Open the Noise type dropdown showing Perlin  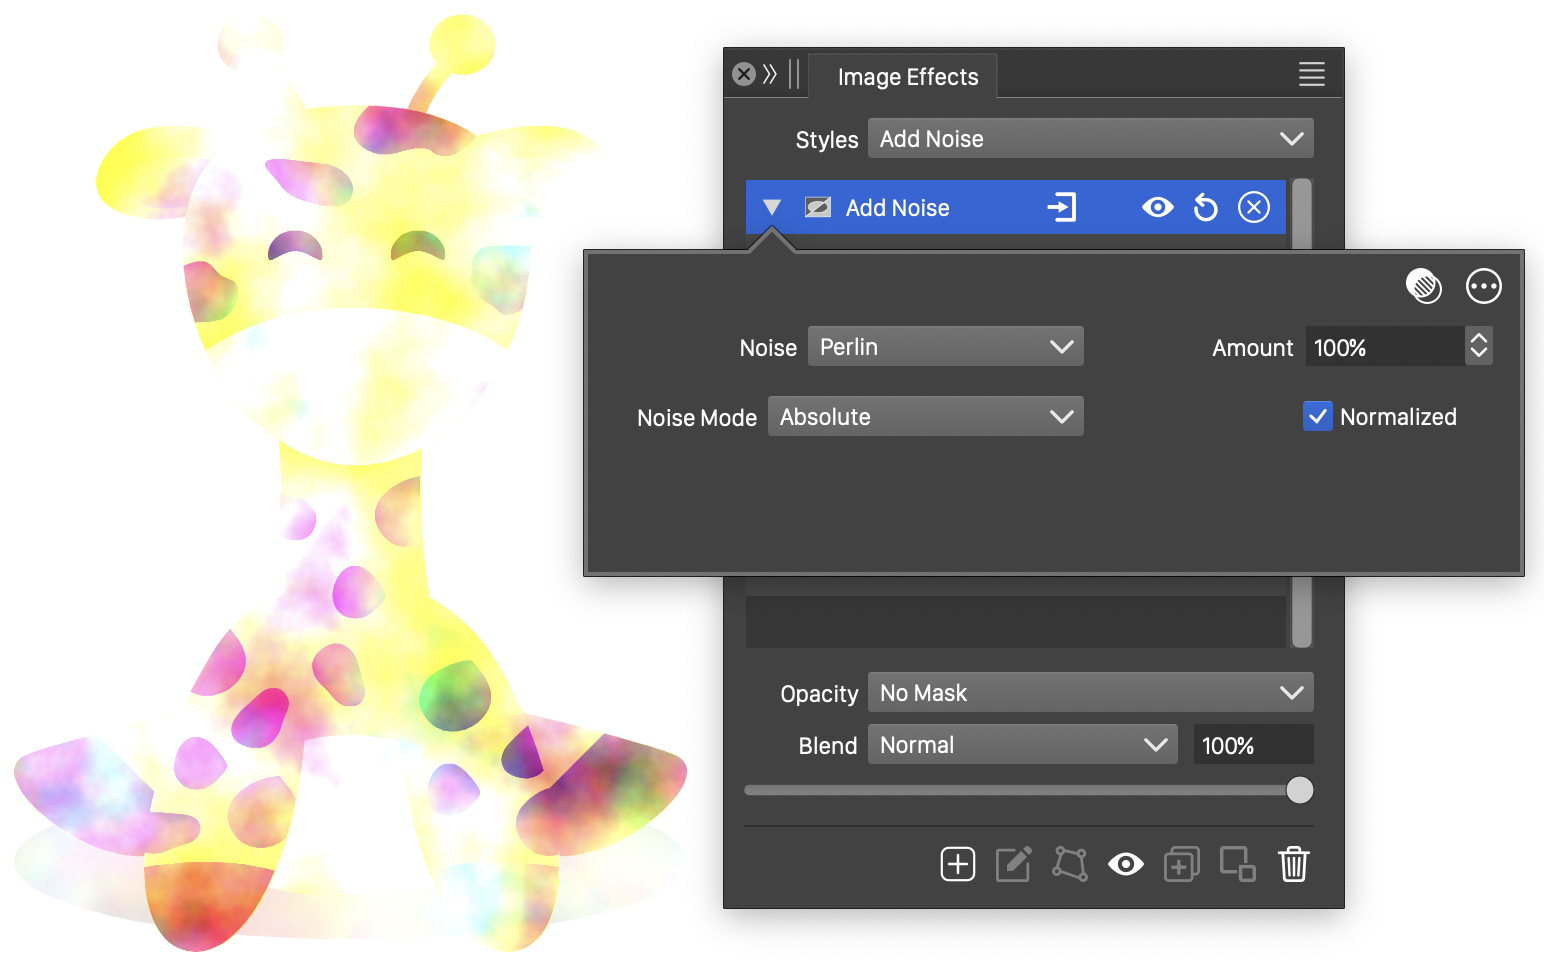tap(945, 347)
